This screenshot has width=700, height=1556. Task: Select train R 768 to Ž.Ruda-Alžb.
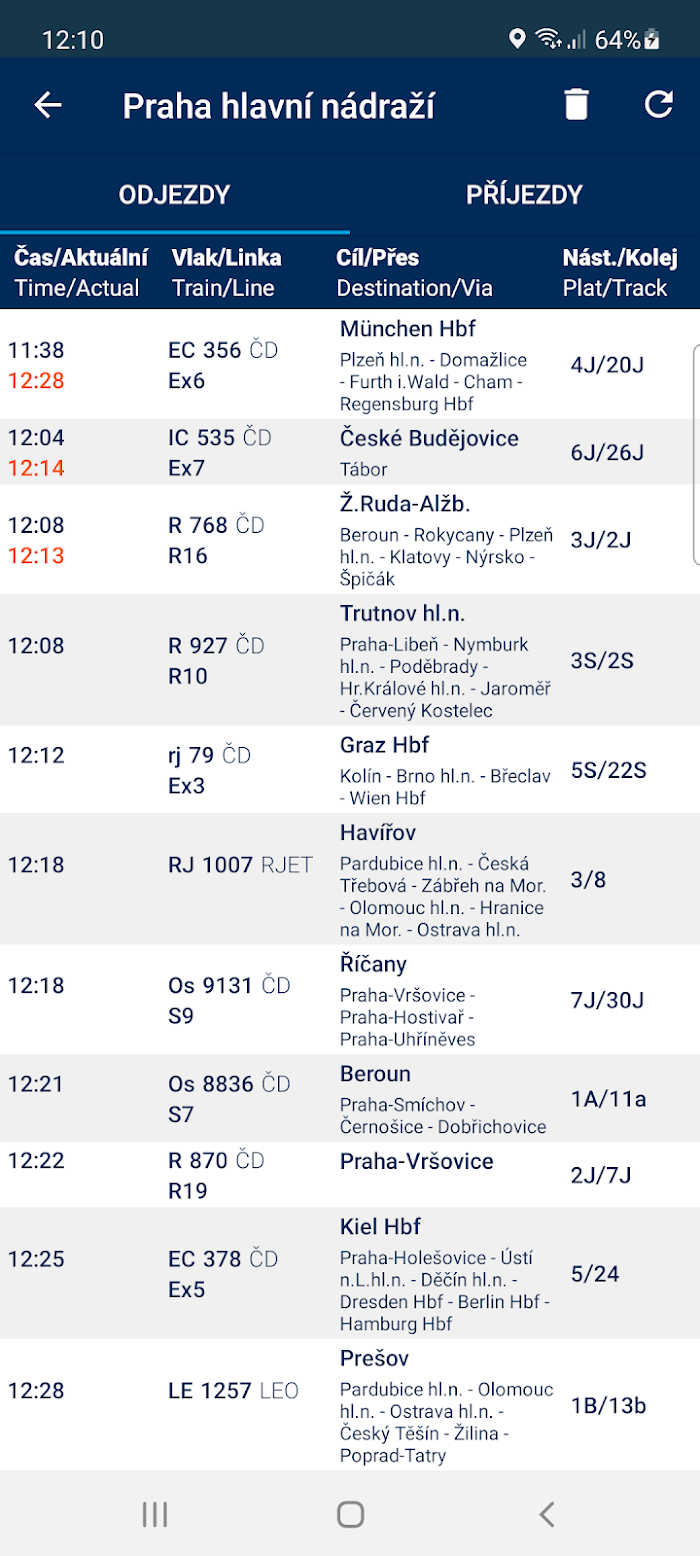(350, 540)
